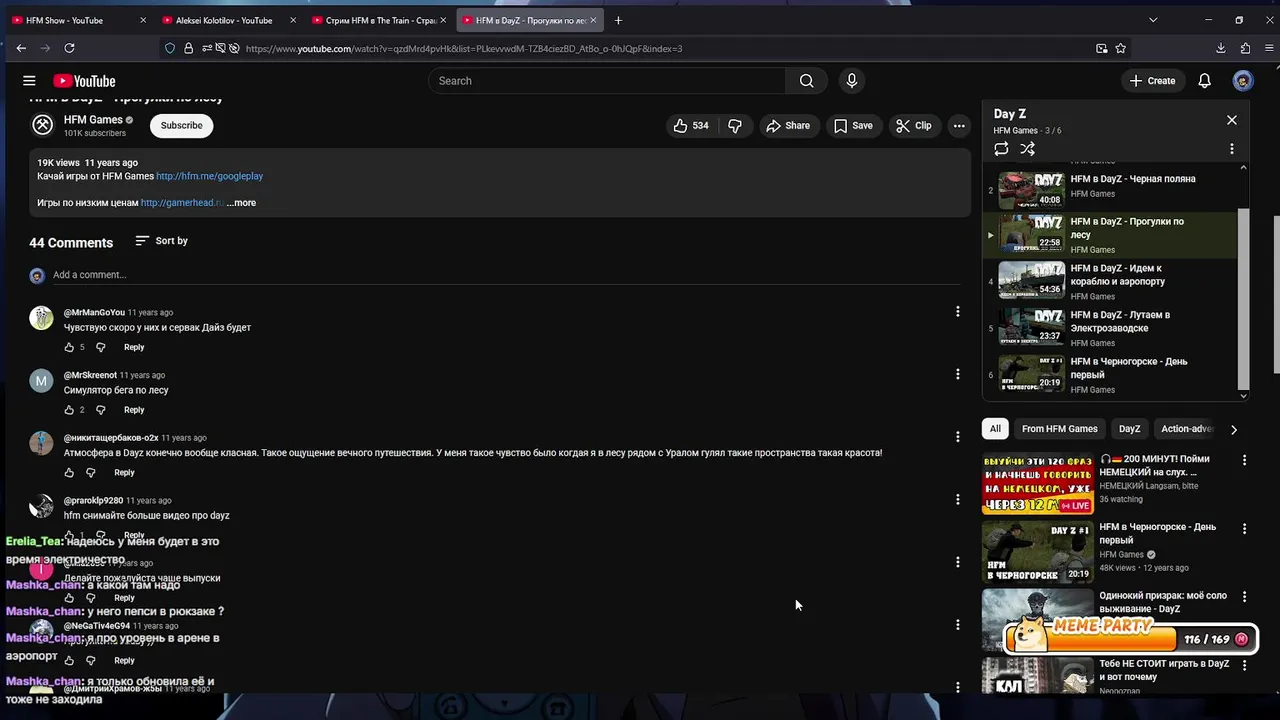Dislike the video
This screenshot has height=720, width=1280.
click(735, 125)
